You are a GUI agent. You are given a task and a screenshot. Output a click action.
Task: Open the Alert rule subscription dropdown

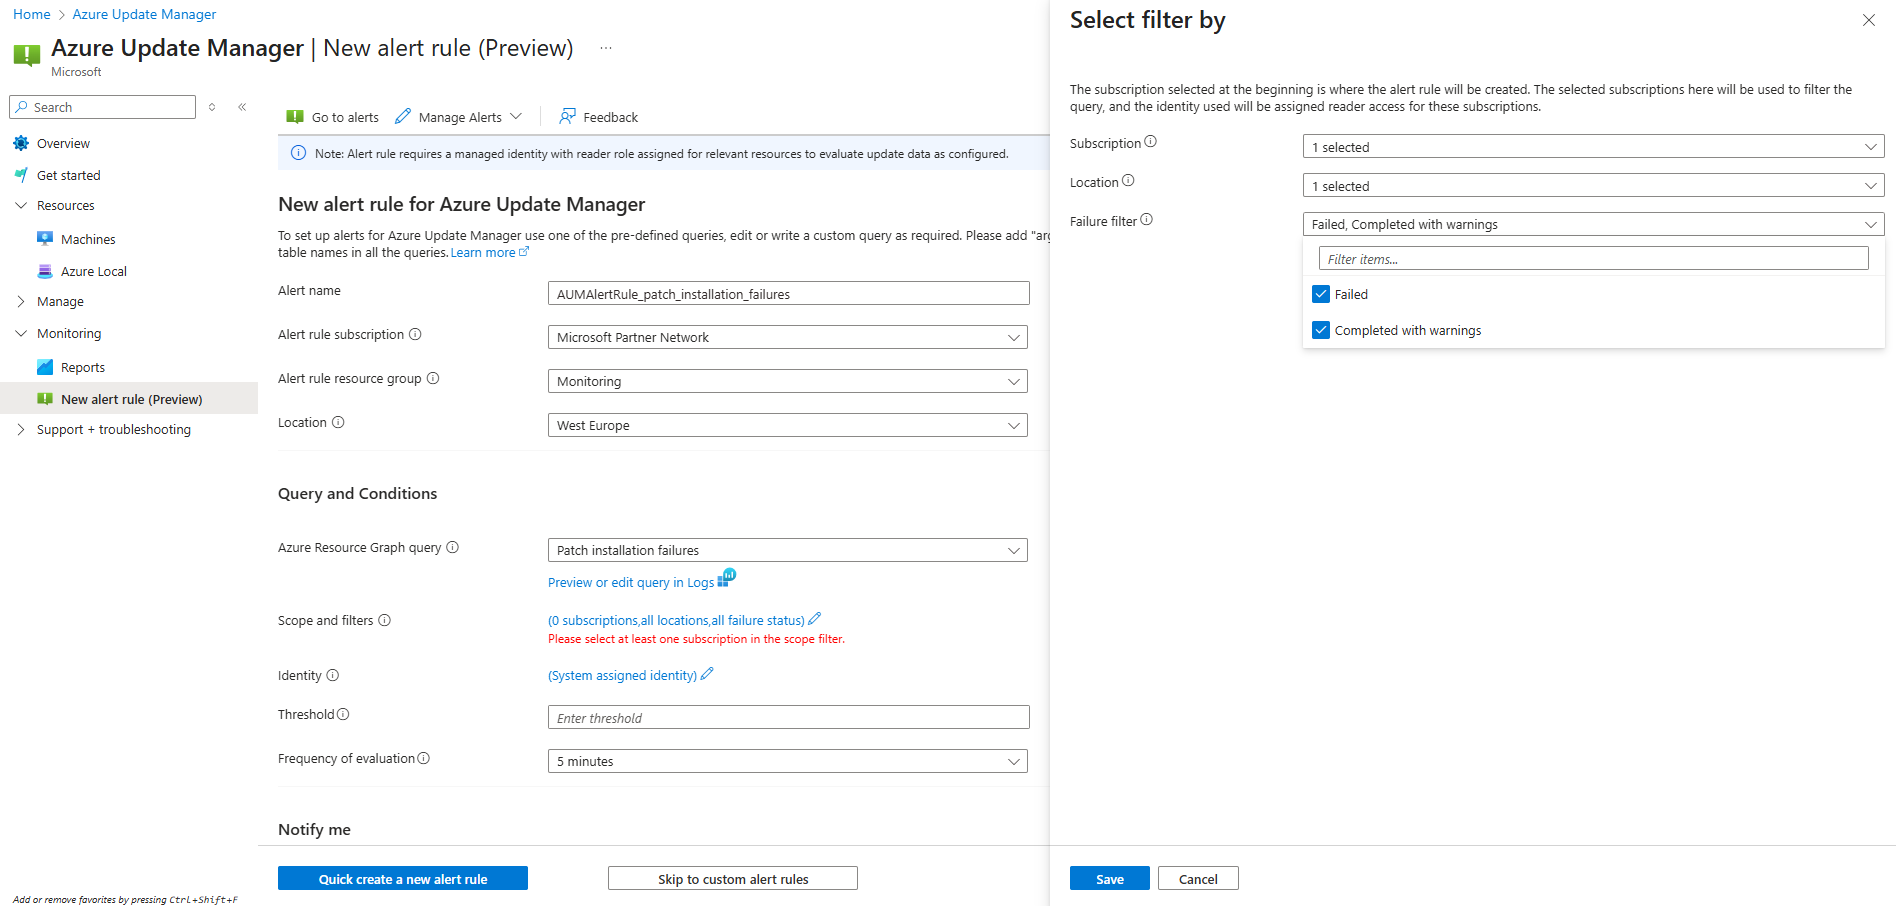point(788,337)
